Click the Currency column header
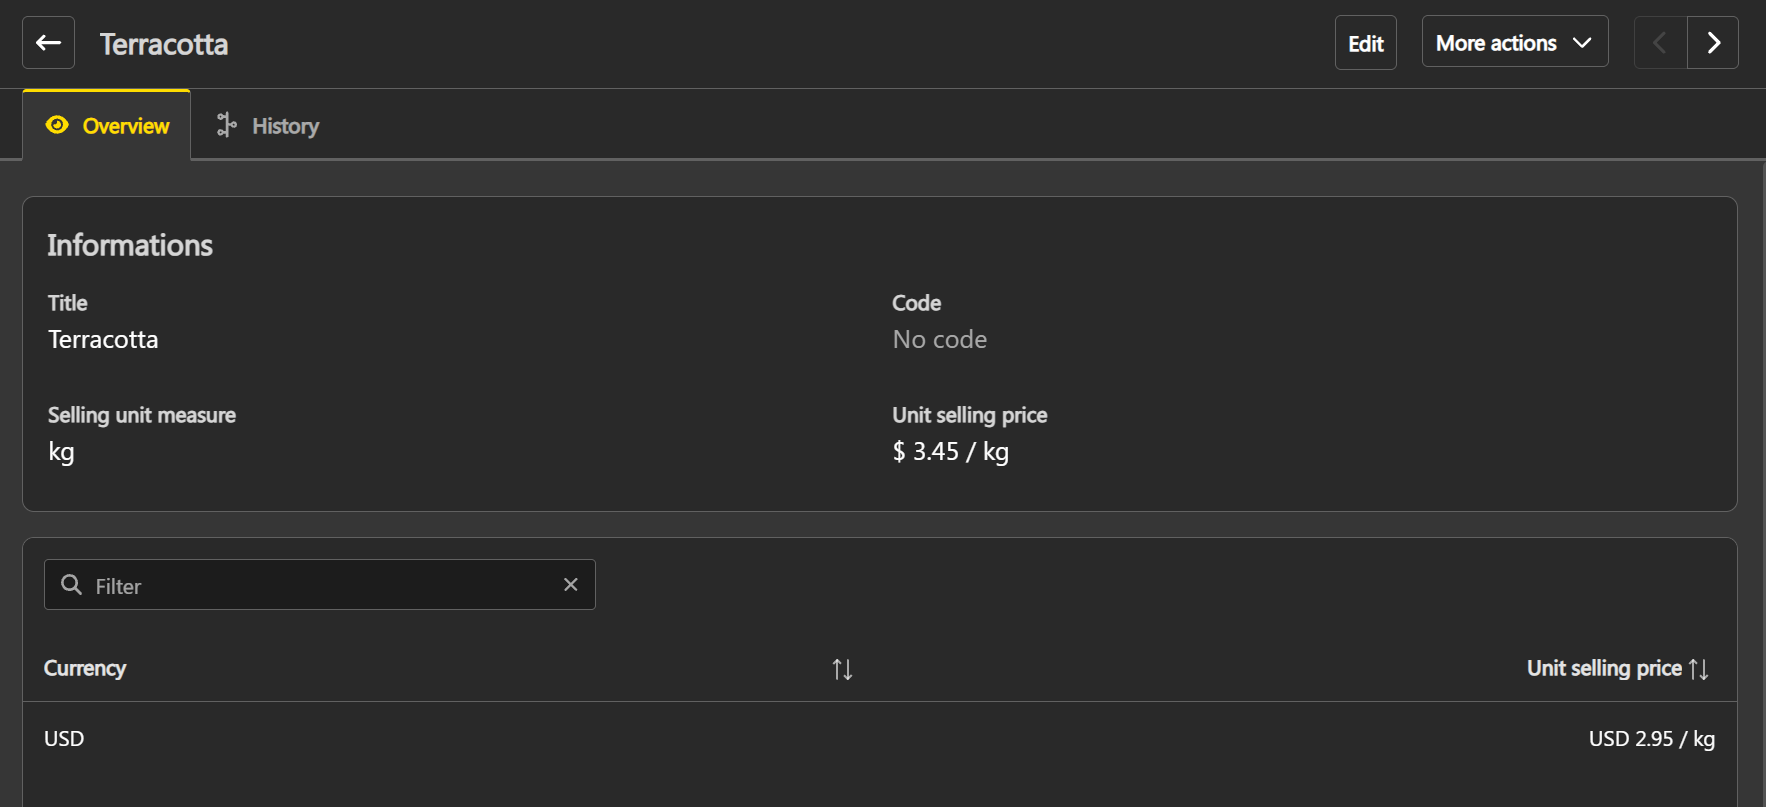 pos(85,668)
